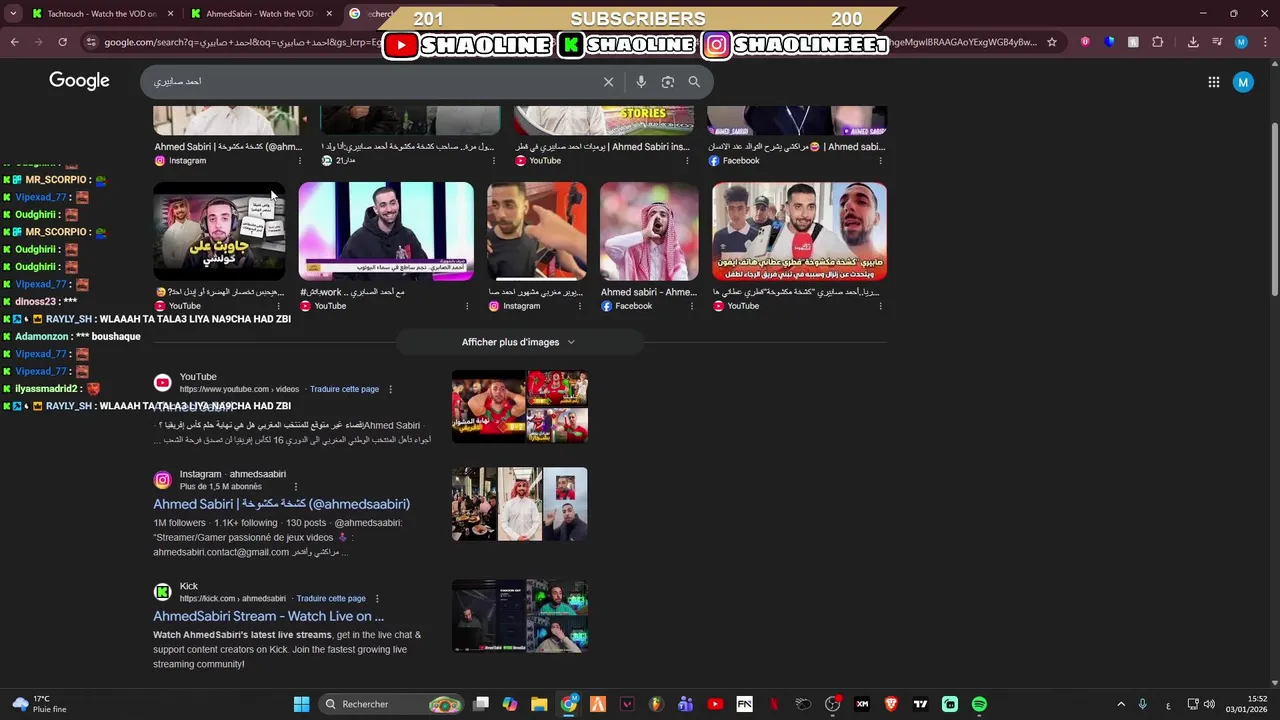The image size is (1280, 720).
Task: Open the yellow-text gaming YouTube thumbnail
Action: click(x=219, y=231)
